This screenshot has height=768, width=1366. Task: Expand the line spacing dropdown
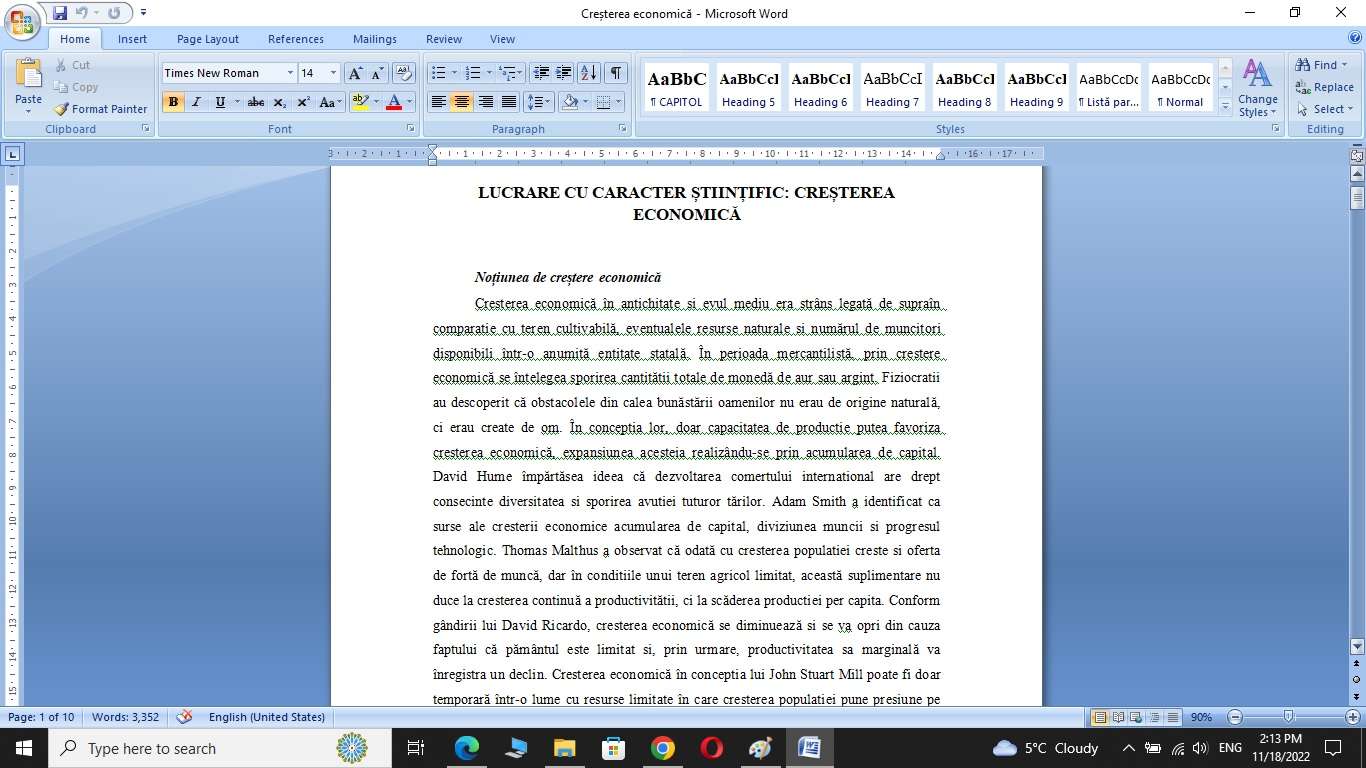[x=549, y=102]
